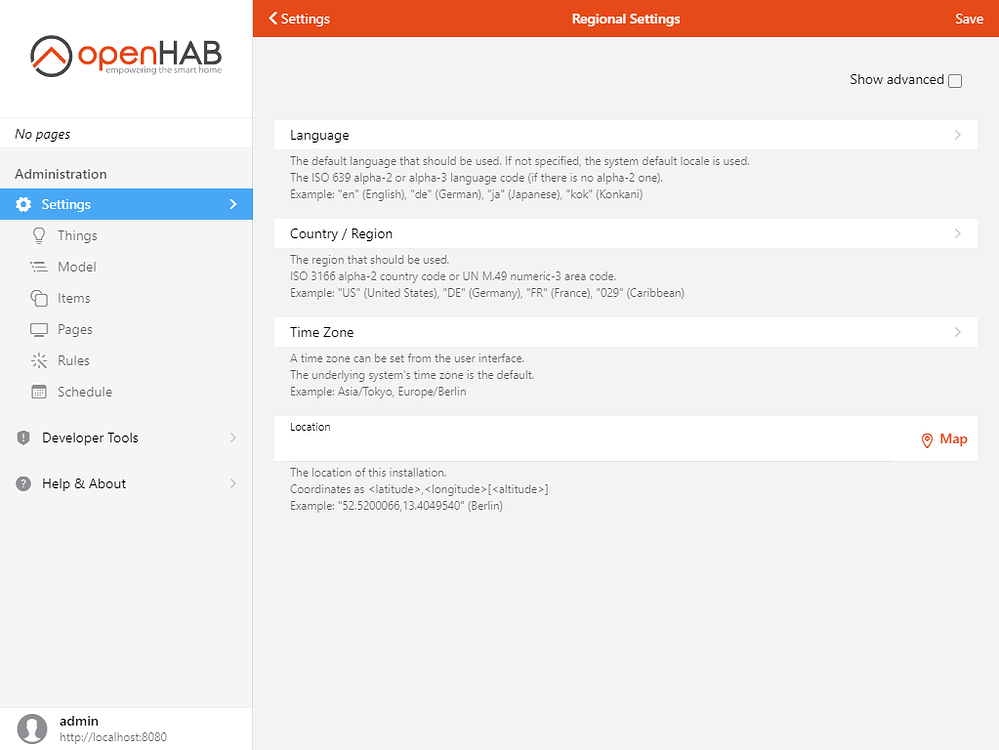999x750 pixels.
Task: Go back to Settings via header link
Action: pos(298,18)
